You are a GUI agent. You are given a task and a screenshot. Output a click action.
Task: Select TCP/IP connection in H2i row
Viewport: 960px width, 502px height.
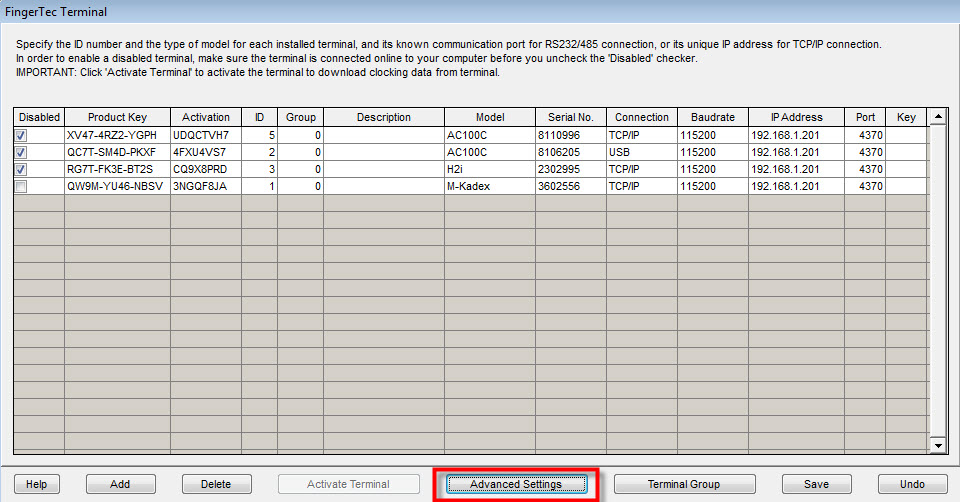(x=642, y=170)
